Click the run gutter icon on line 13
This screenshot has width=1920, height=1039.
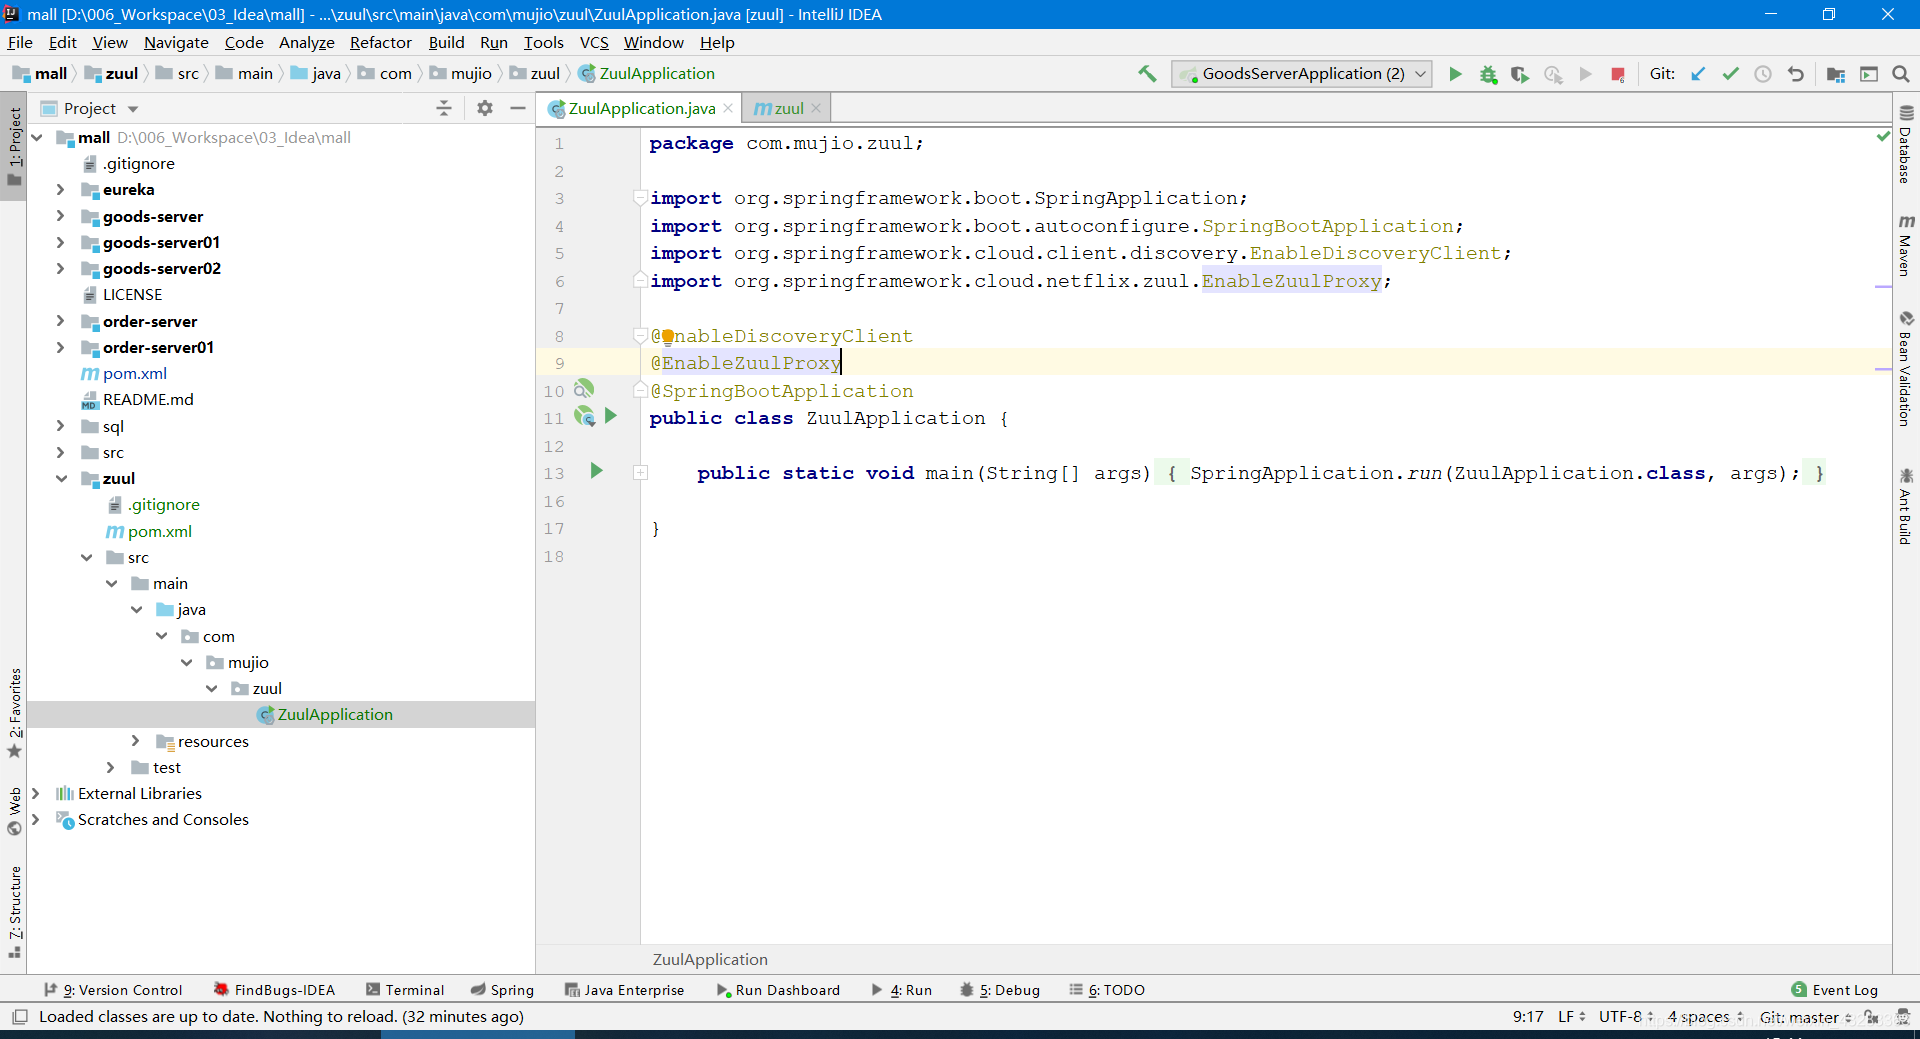click(x=597, y=471)
